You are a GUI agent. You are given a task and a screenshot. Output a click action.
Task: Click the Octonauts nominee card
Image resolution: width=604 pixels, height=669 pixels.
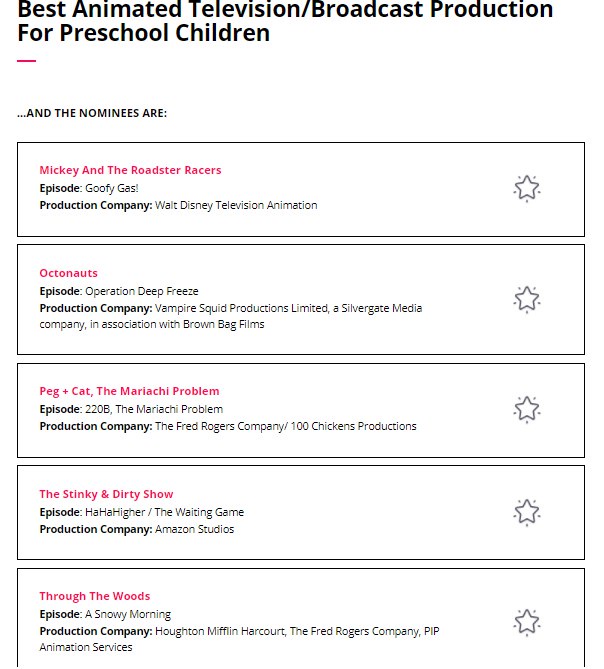301,300
